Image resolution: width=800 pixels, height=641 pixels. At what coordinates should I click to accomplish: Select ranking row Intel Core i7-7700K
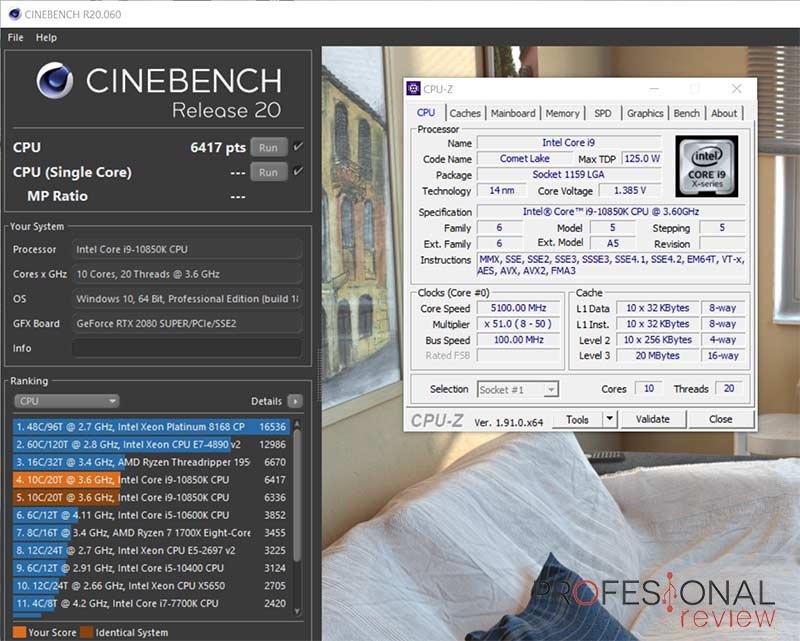pyautogui.click(x=152, y=603)
